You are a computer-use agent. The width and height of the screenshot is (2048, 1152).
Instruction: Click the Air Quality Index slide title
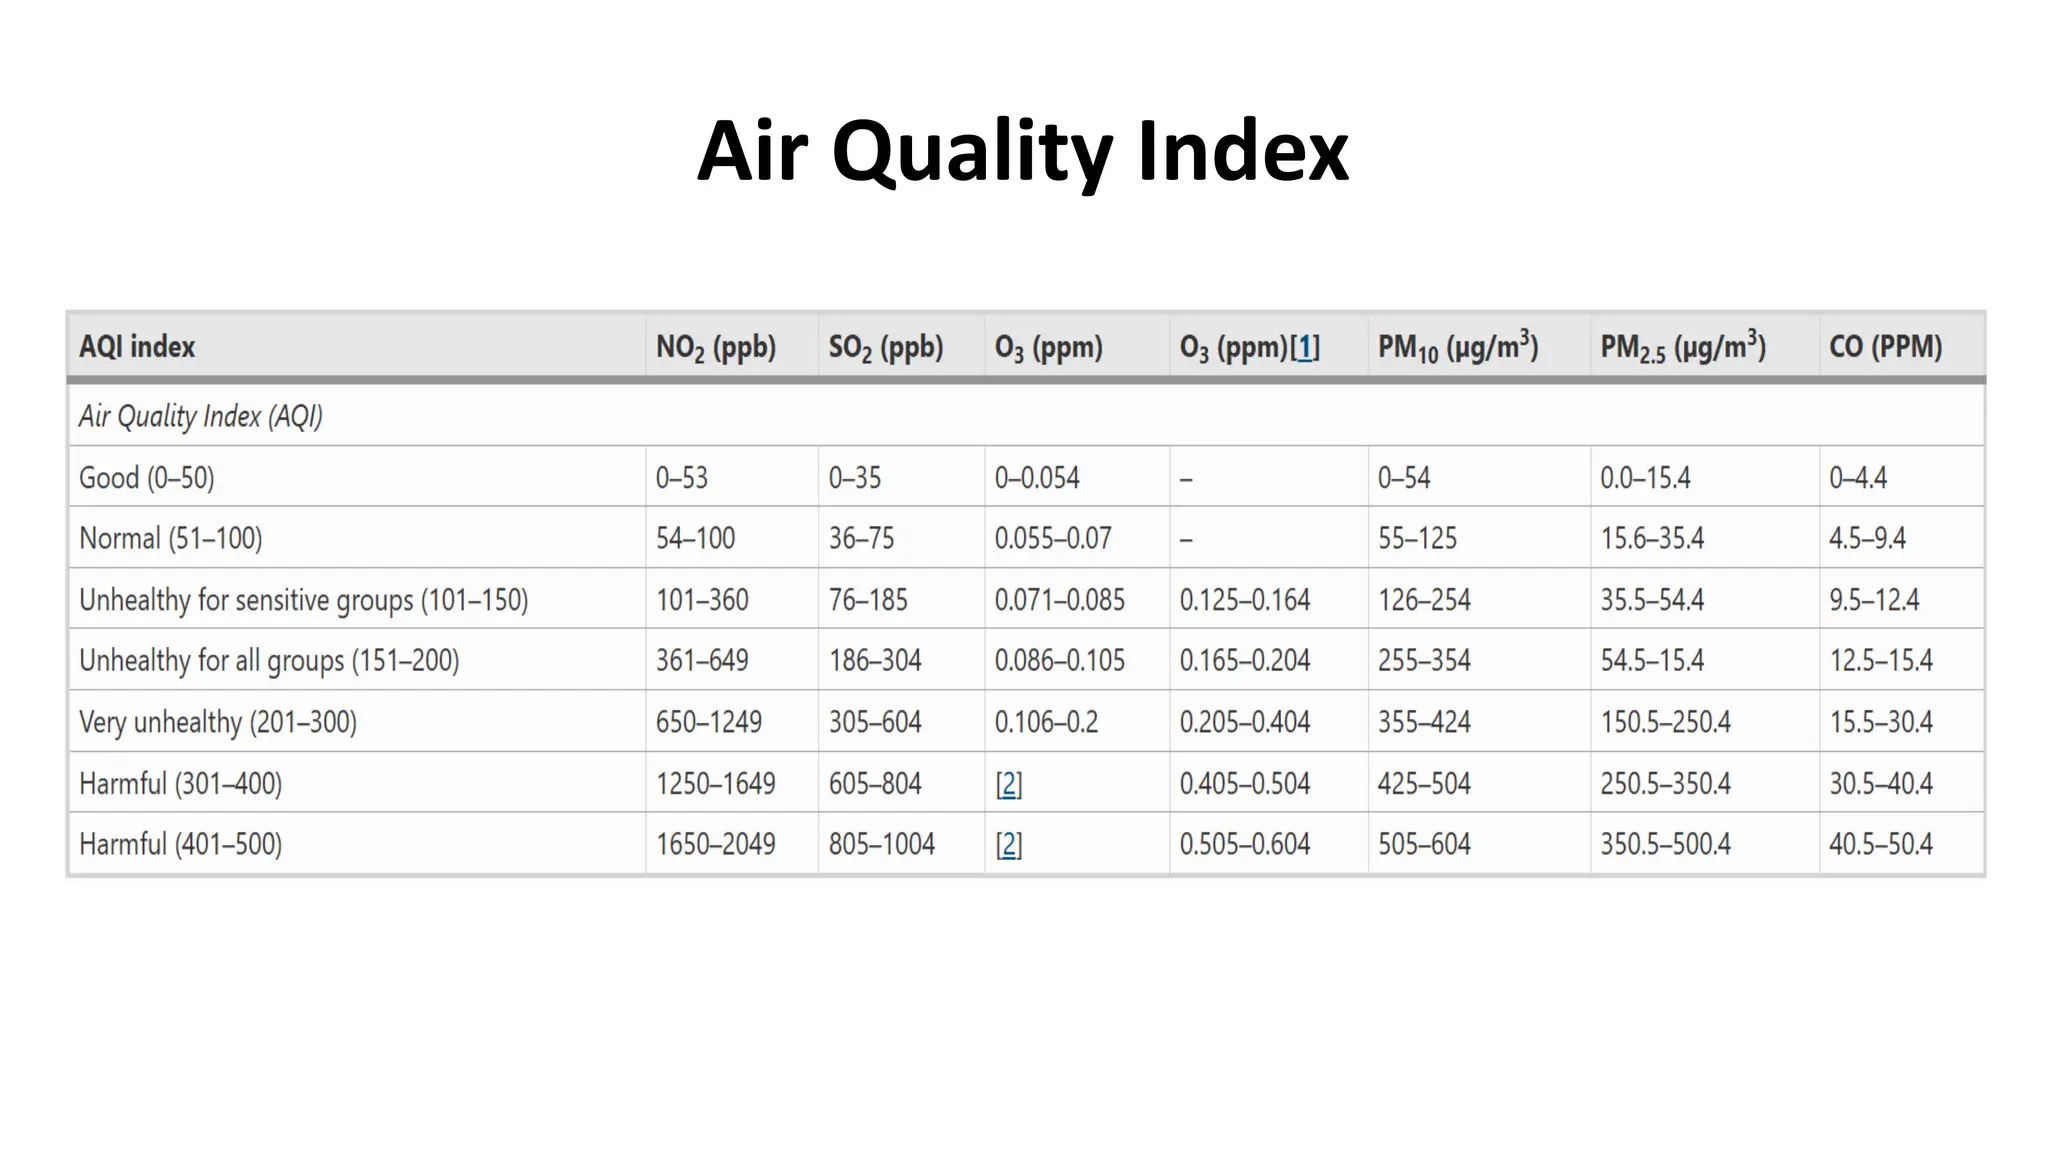click(1023, 151)
